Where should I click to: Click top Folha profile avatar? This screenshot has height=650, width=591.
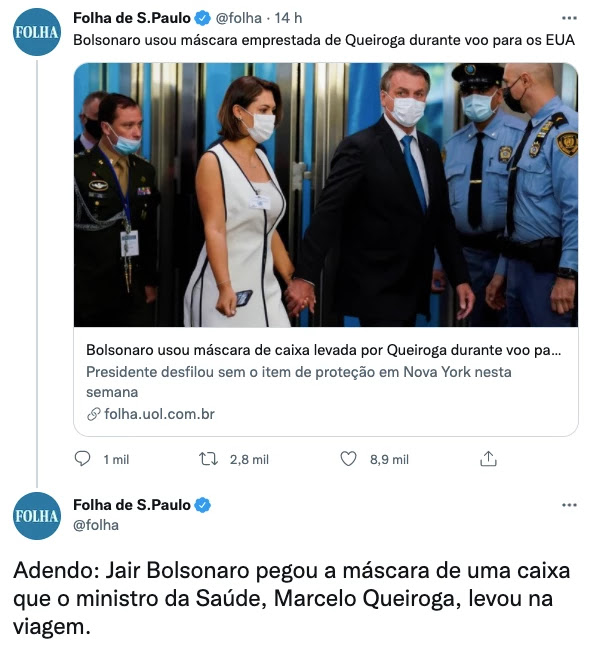[x=37, y=32]
